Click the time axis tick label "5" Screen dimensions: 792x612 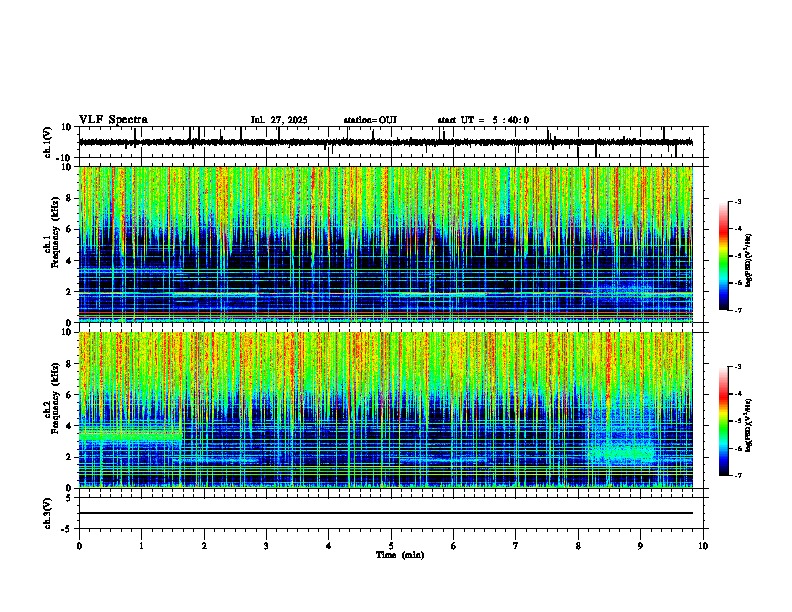pos(391,546)
